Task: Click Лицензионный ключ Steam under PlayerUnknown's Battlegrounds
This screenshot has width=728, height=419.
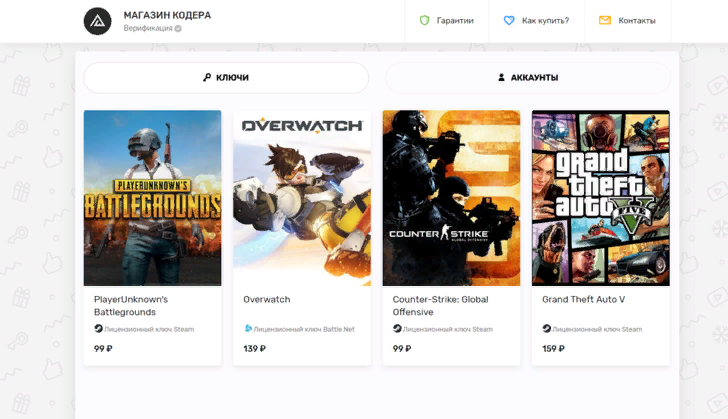Action: point(149,329)
